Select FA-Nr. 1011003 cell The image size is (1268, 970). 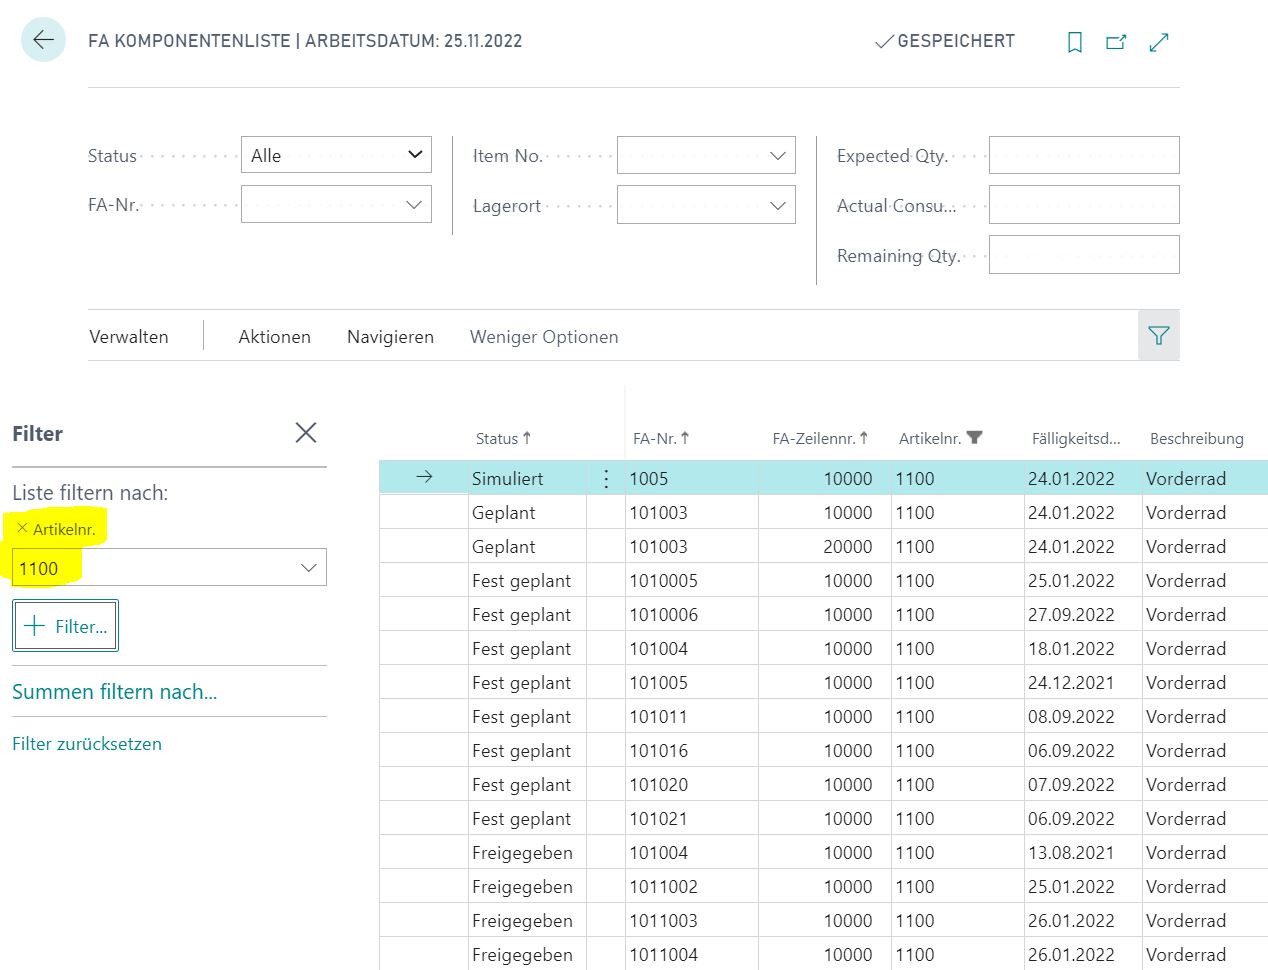pos(691,920)
